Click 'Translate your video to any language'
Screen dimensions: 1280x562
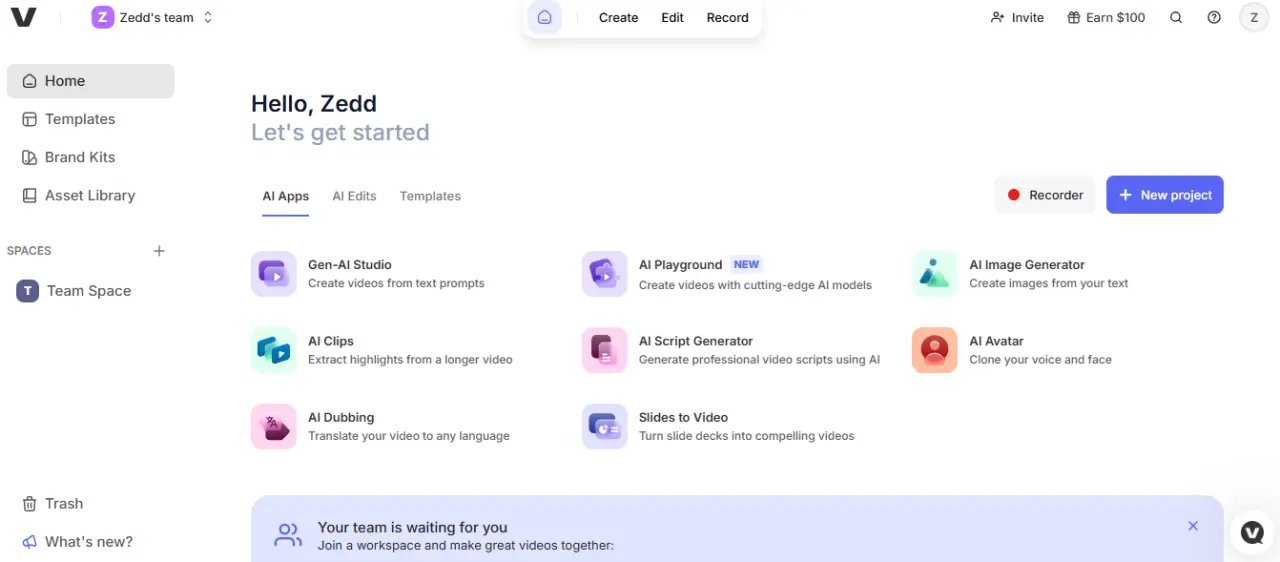coord(409,436)
